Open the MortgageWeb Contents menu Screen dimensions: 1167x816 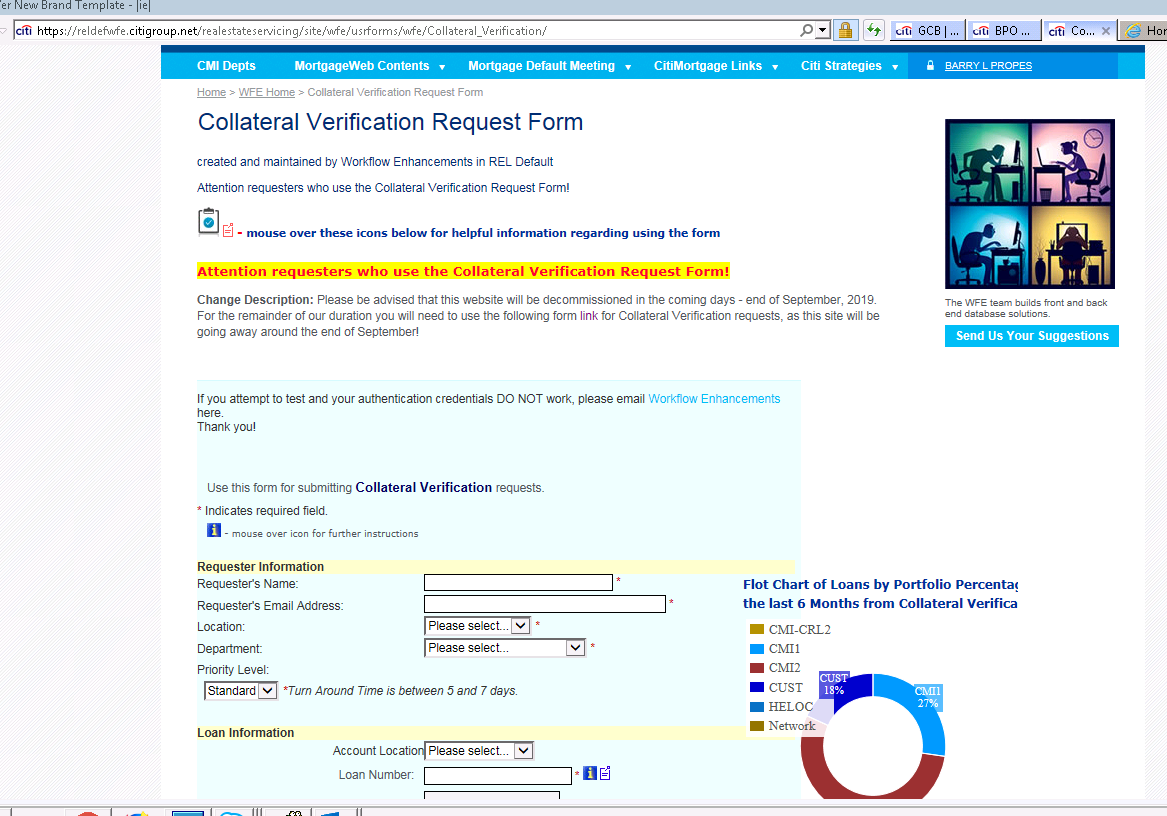tap(369, 66)
